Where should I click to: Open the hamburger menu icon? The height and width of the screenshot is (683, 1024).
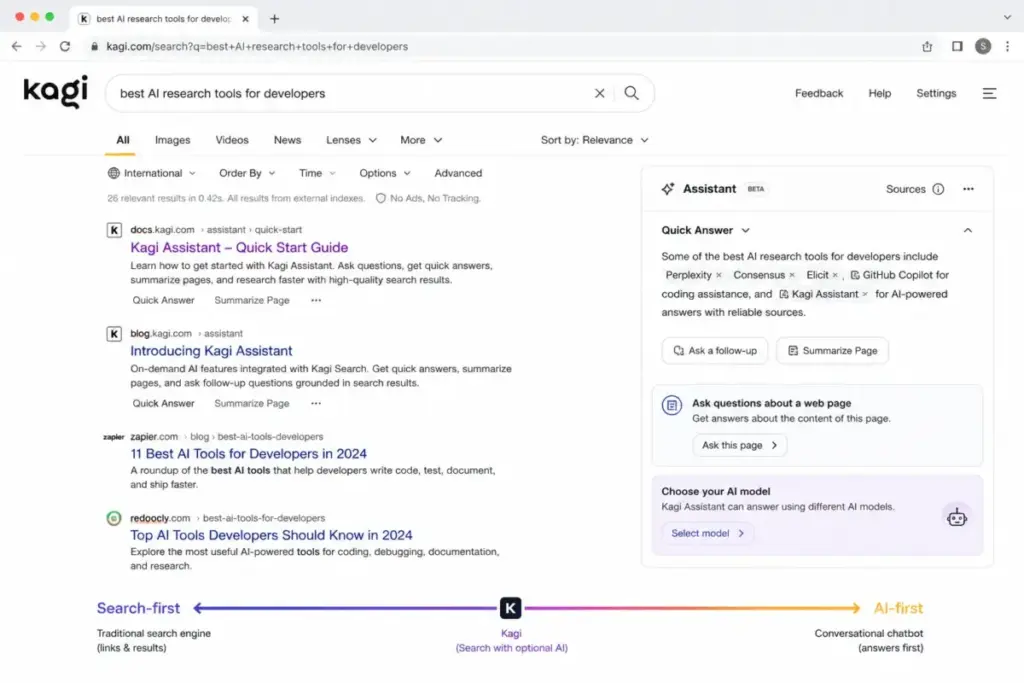point(989,93)
